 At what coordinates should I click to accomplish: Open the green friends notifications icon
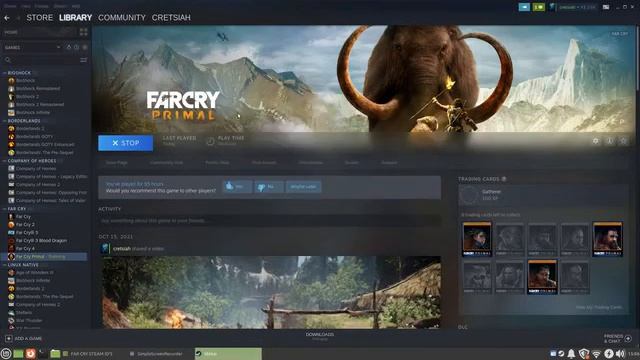click(538, 7)
